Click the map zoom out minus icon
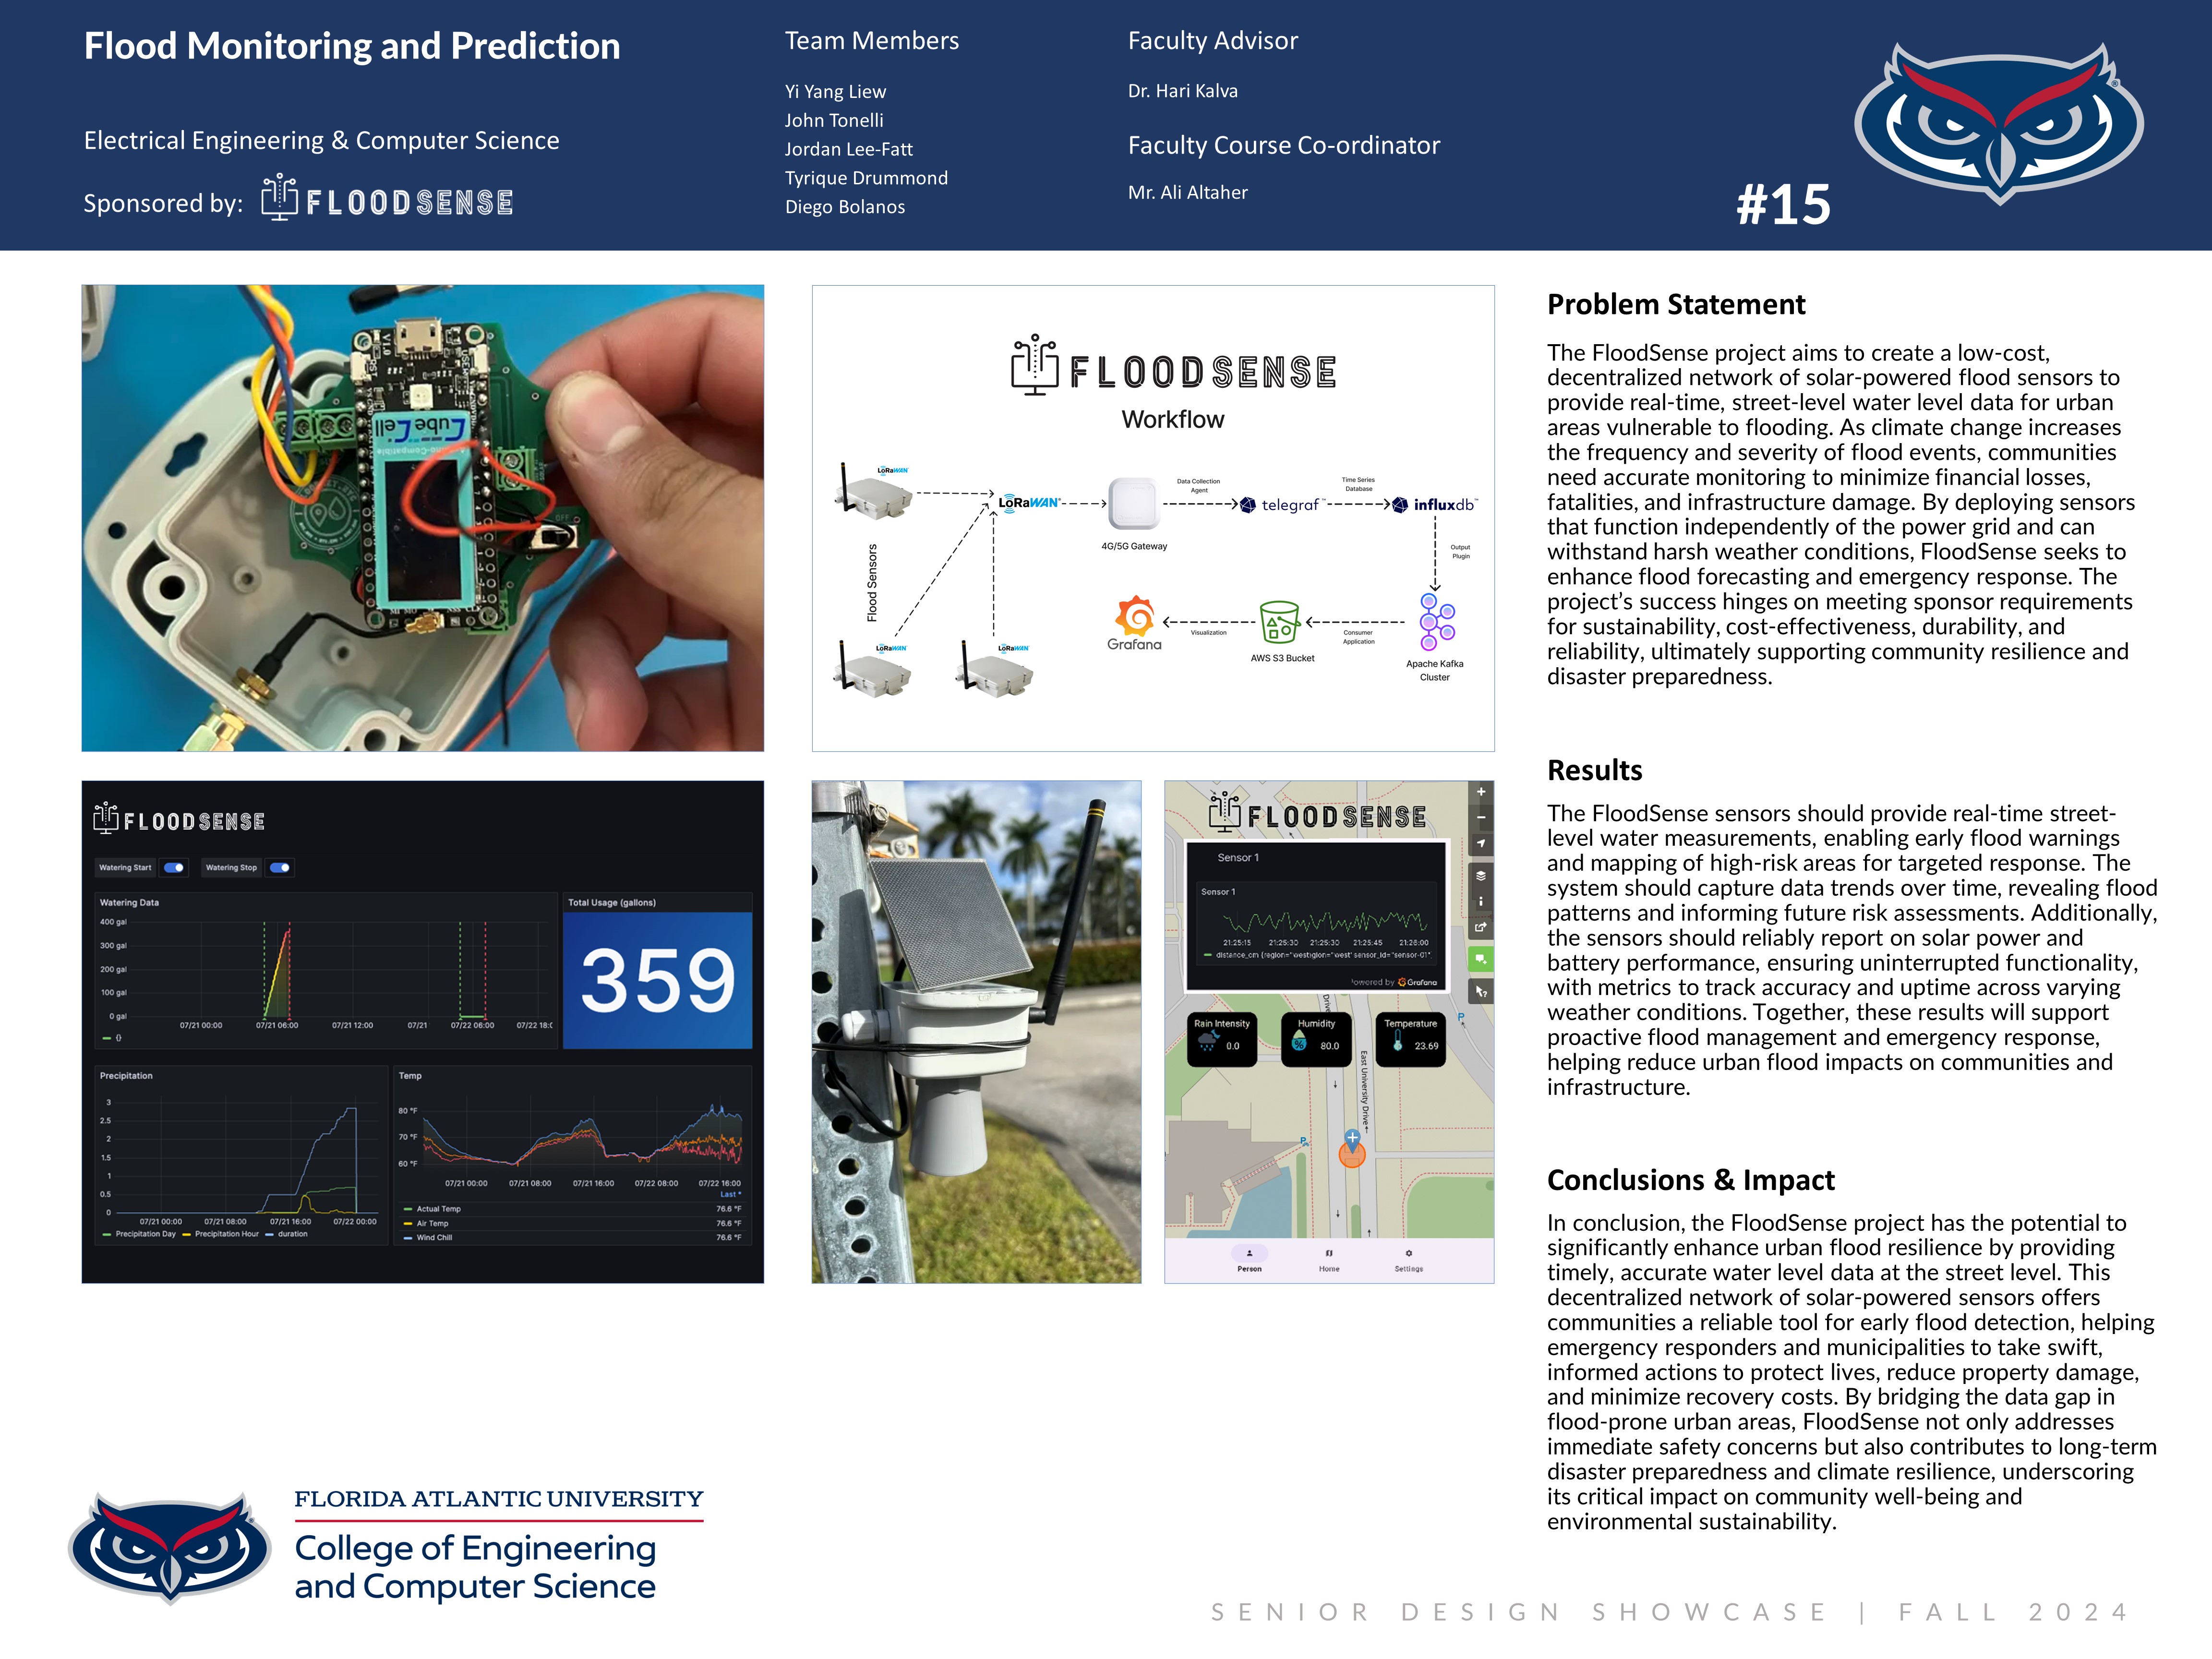 (x=1480, y=818)
